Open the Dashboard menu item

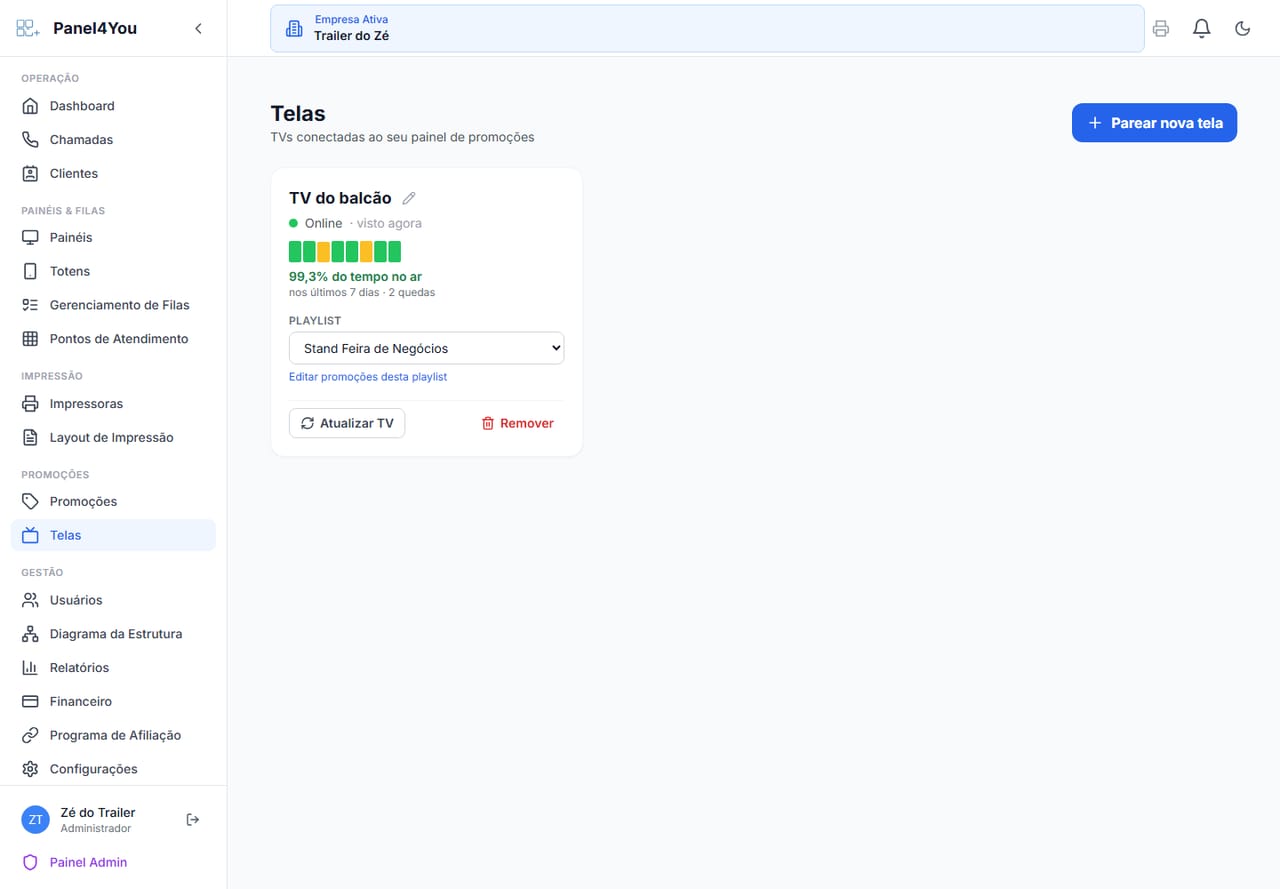tap(113, 106)
